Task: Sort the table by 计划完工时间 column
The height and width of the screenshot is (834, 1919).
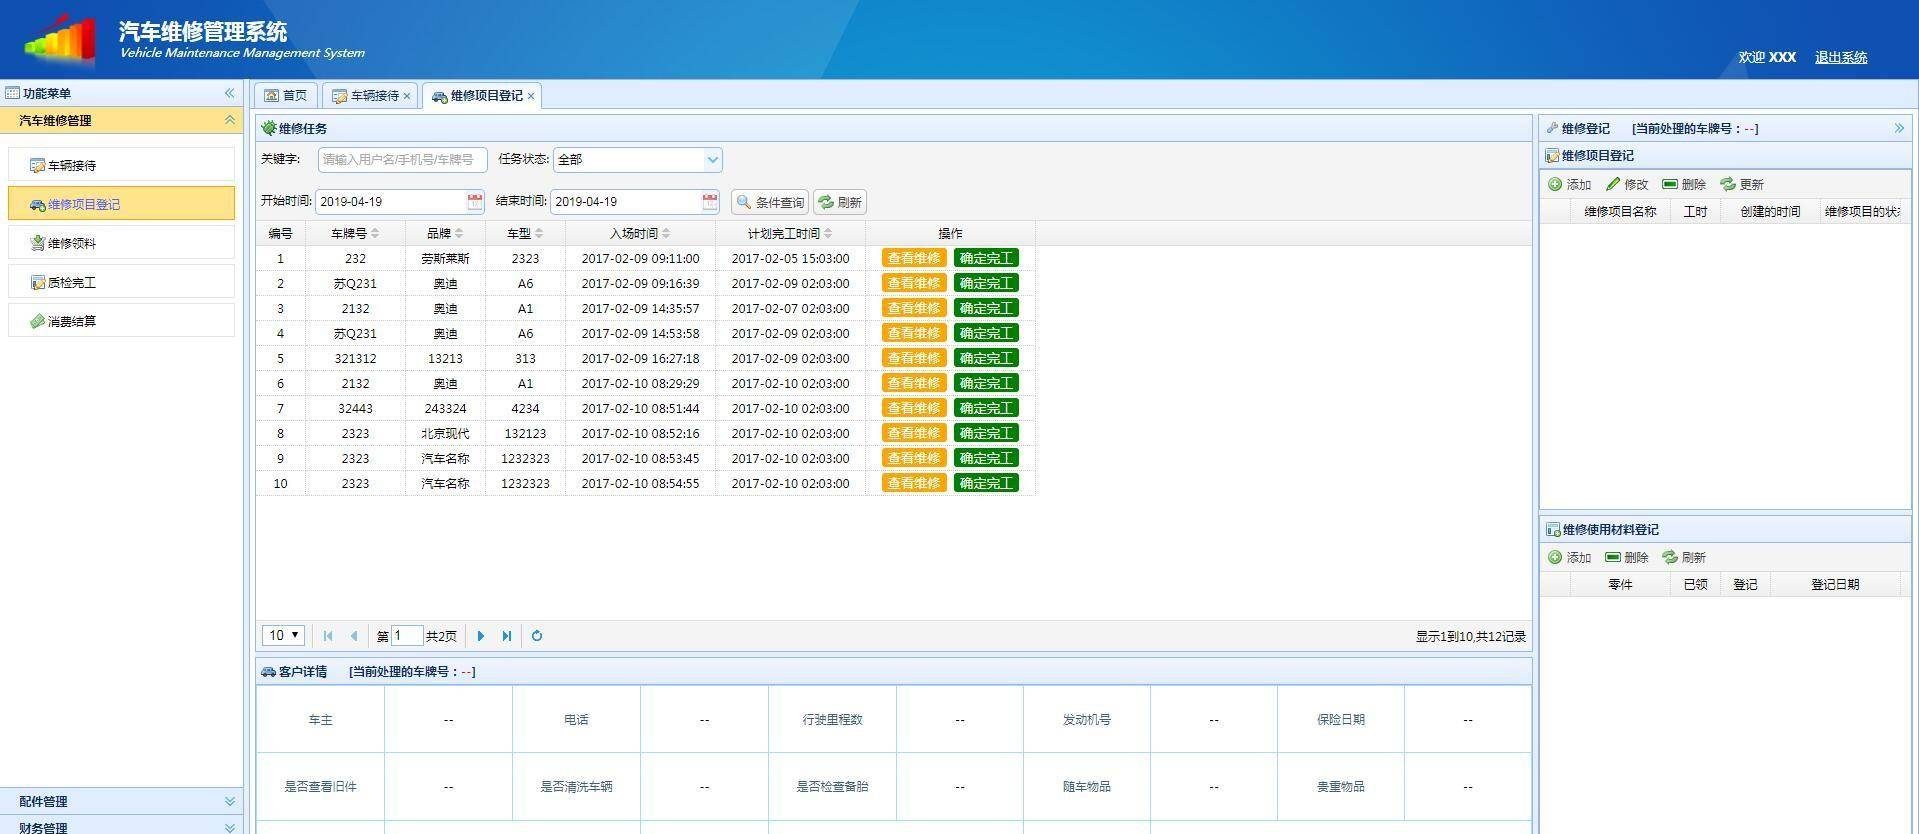Action: 790,233
